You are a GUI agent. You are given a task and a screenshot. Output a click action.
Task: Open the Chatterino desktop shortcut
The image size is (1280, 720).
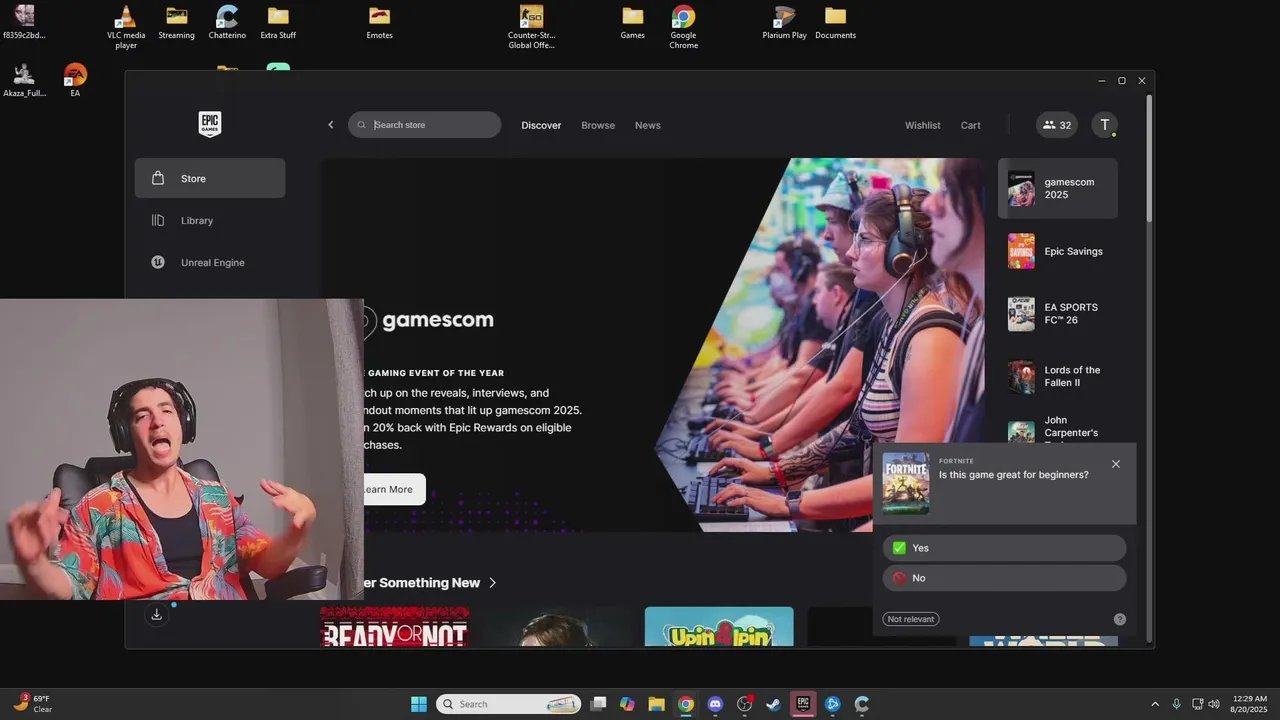tap(227, 23)
